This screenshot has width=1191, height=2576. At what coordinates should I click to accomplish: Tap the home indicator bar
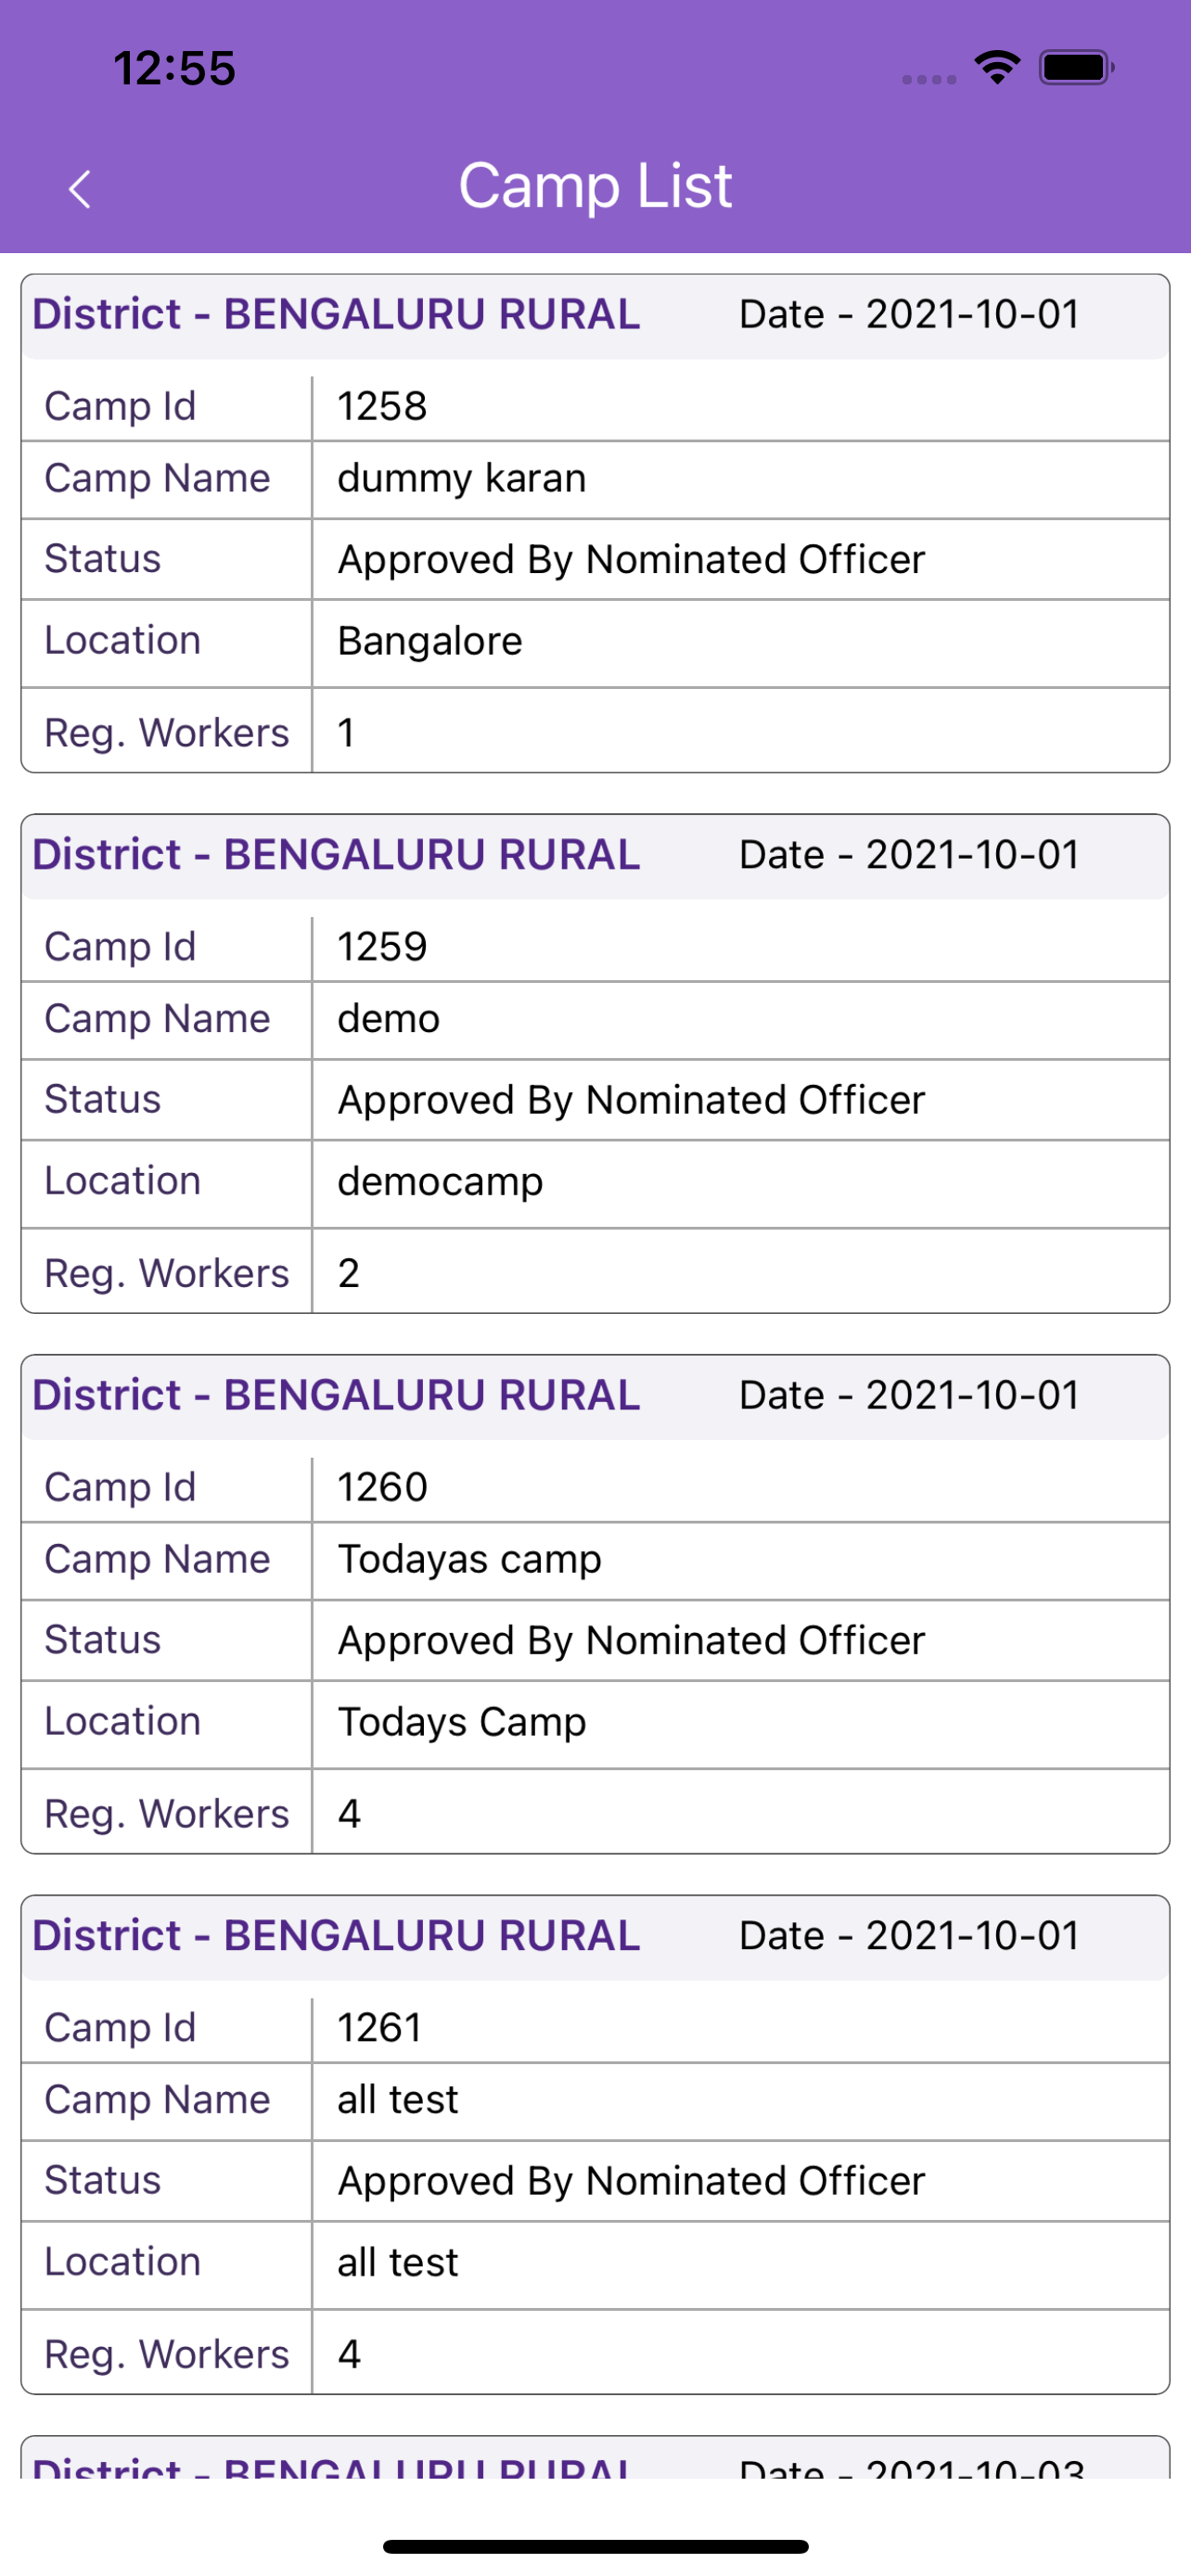(595, 2546)
